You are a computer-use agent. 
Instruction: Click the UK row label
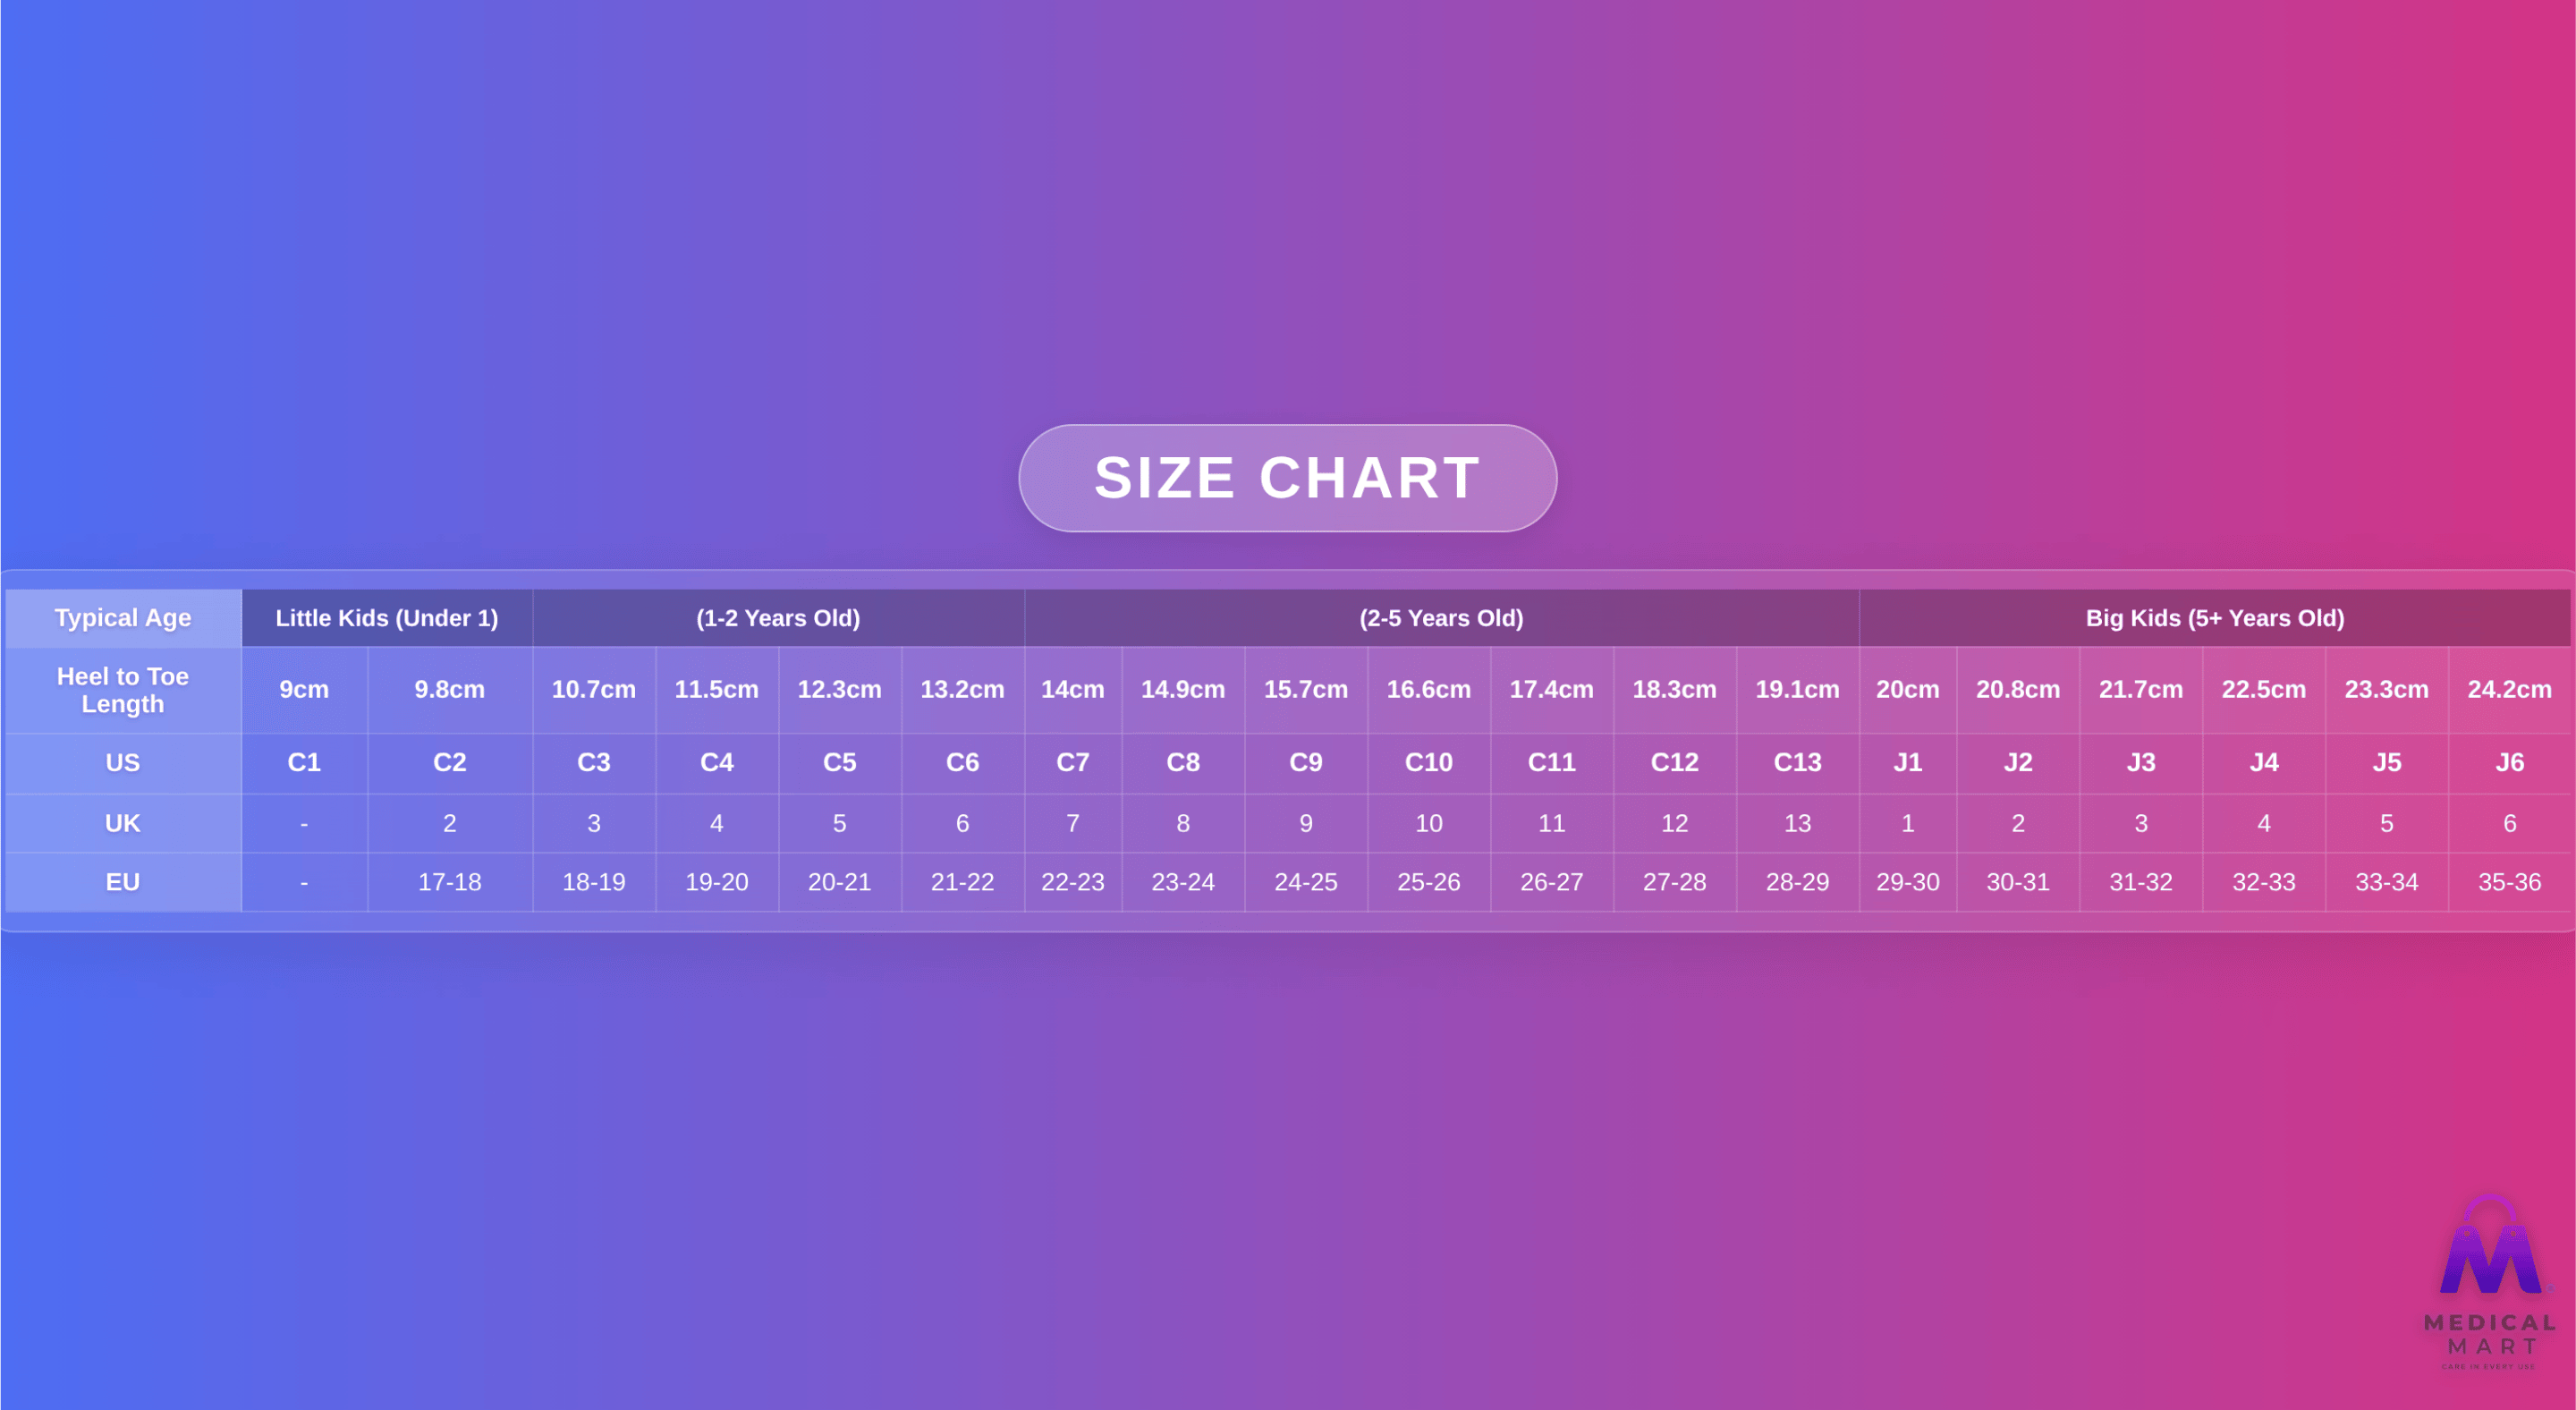[123, 823]
